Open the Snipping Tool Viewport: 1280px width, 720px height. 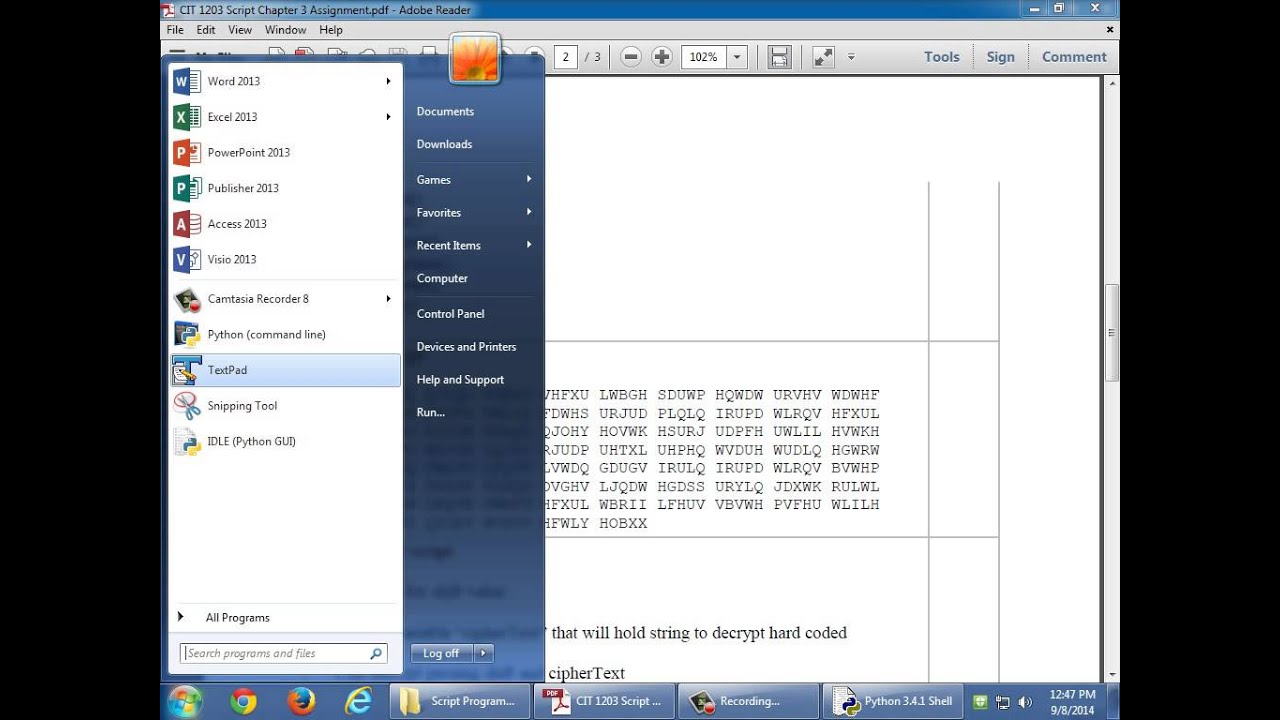(285, 406)
